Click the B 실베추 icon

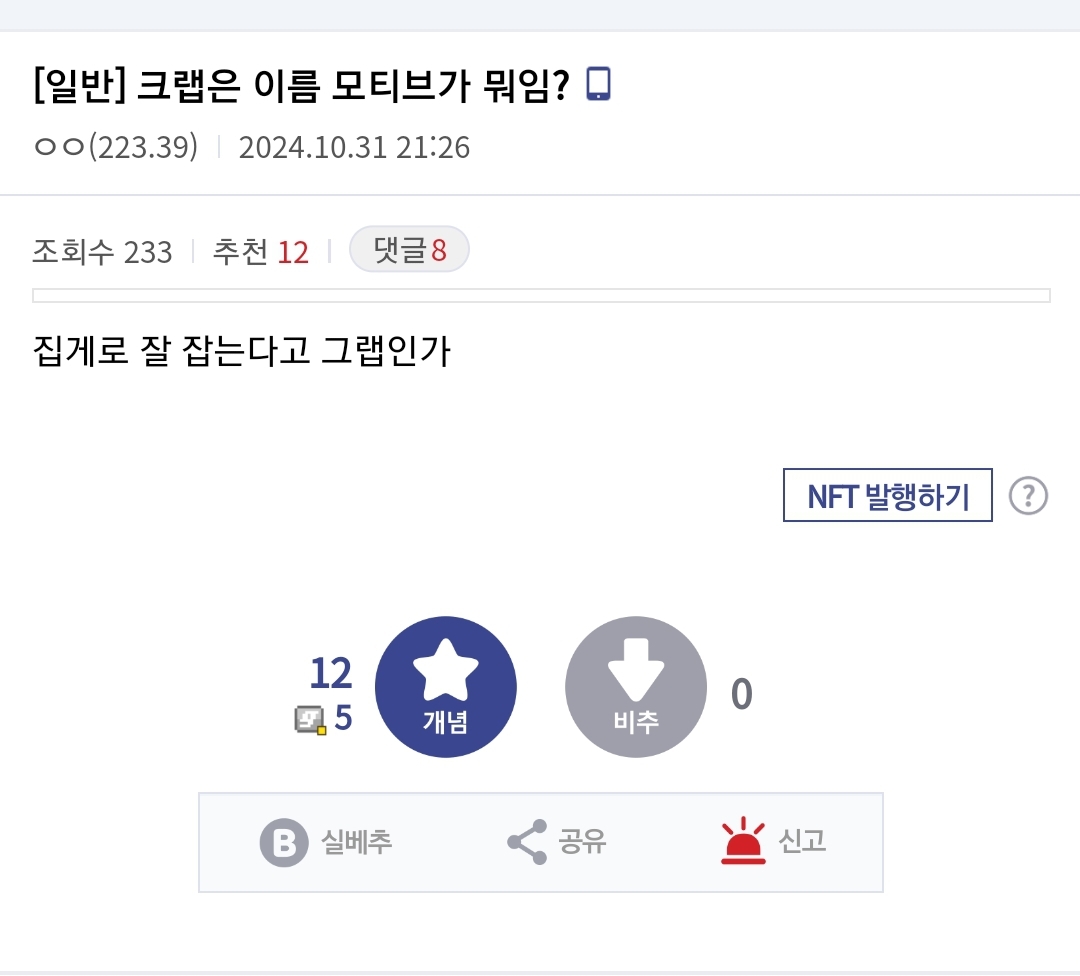tap(284, 842)
